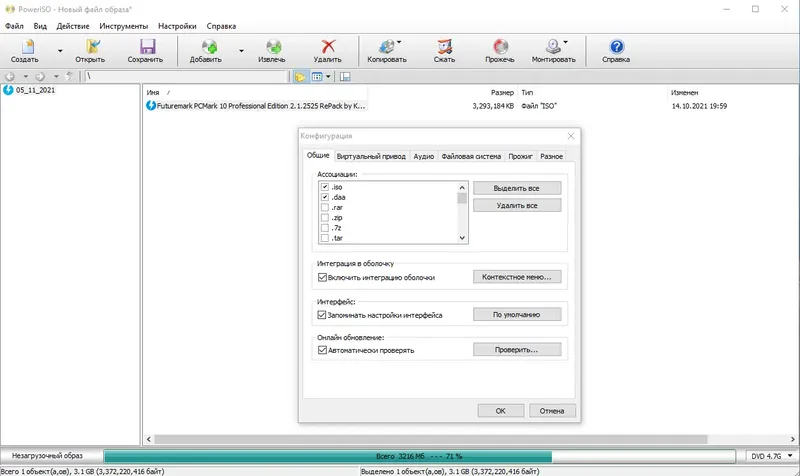Open the Незагрузочный образ boot type selector
800x476 pixels.
tap(47, 456)
